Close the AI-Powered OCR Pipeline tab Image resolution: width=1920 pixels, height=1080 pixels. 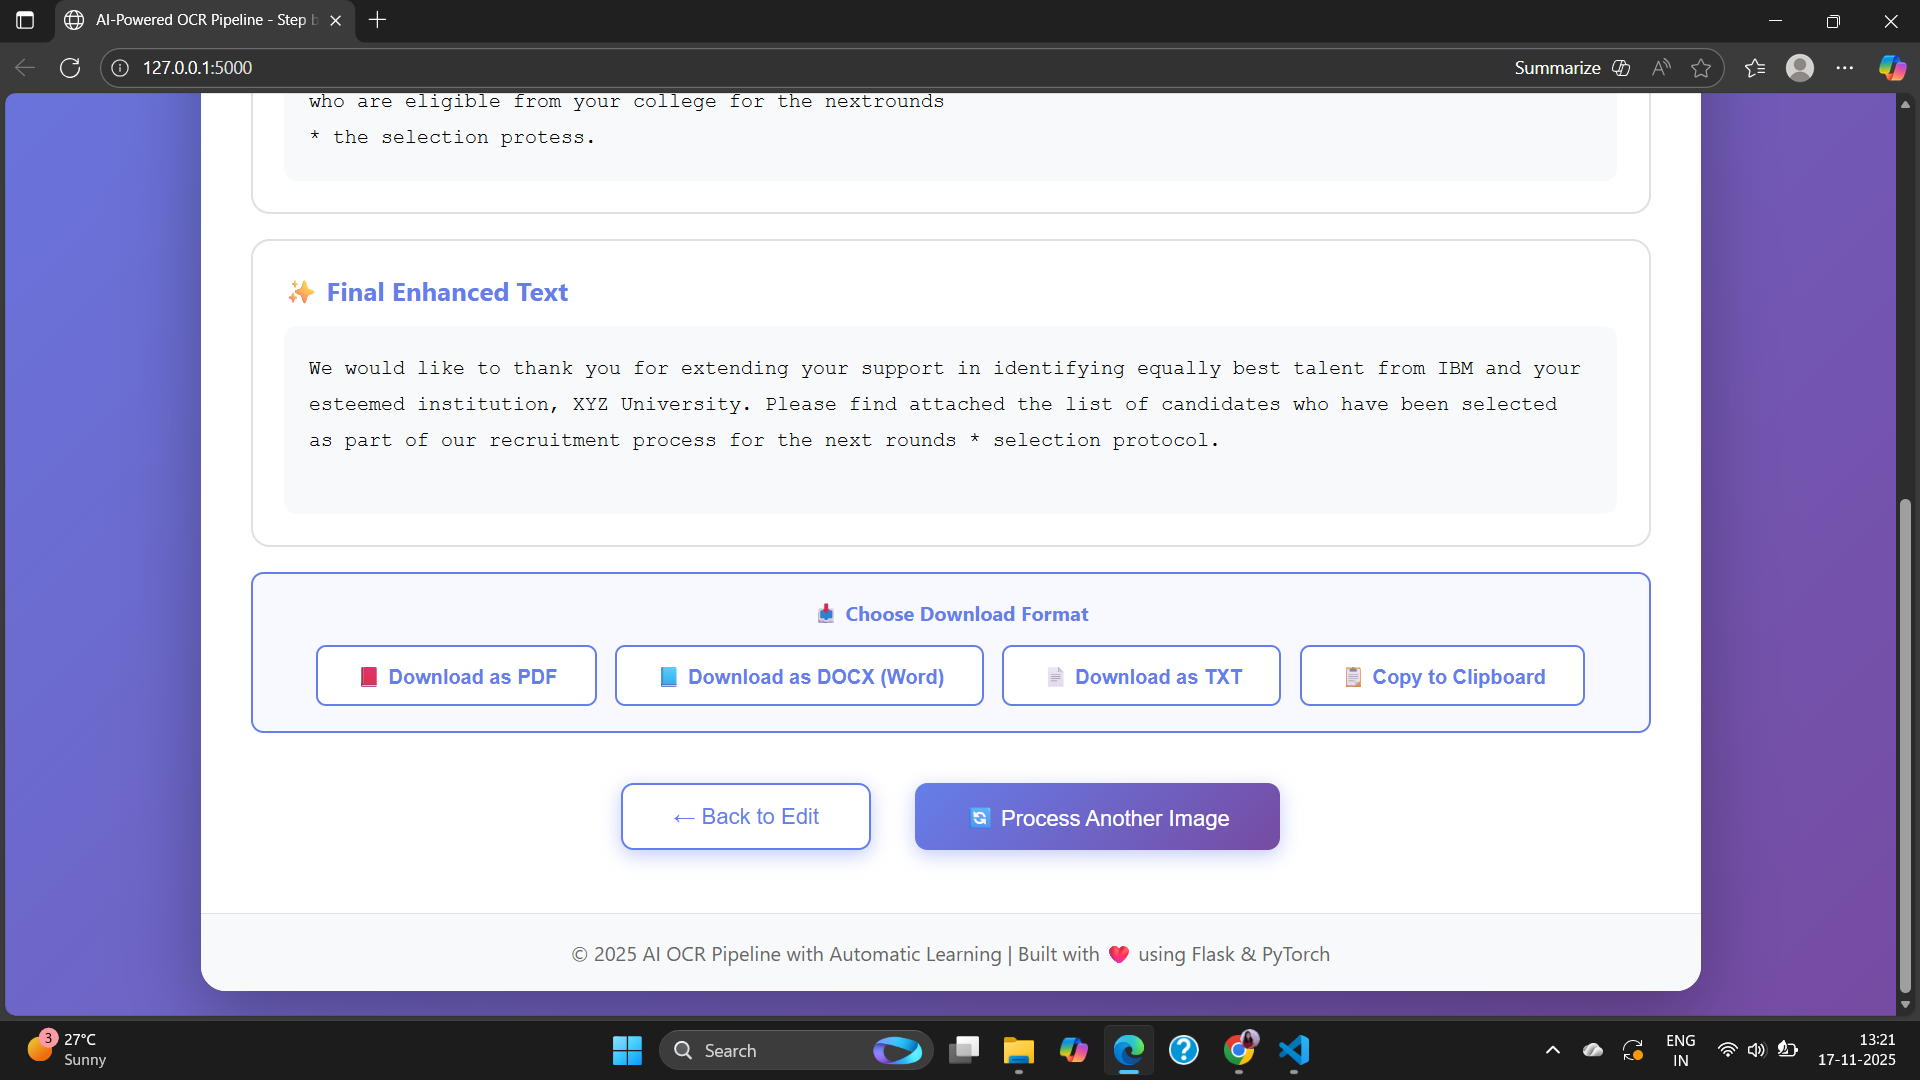tap(336, 20)
